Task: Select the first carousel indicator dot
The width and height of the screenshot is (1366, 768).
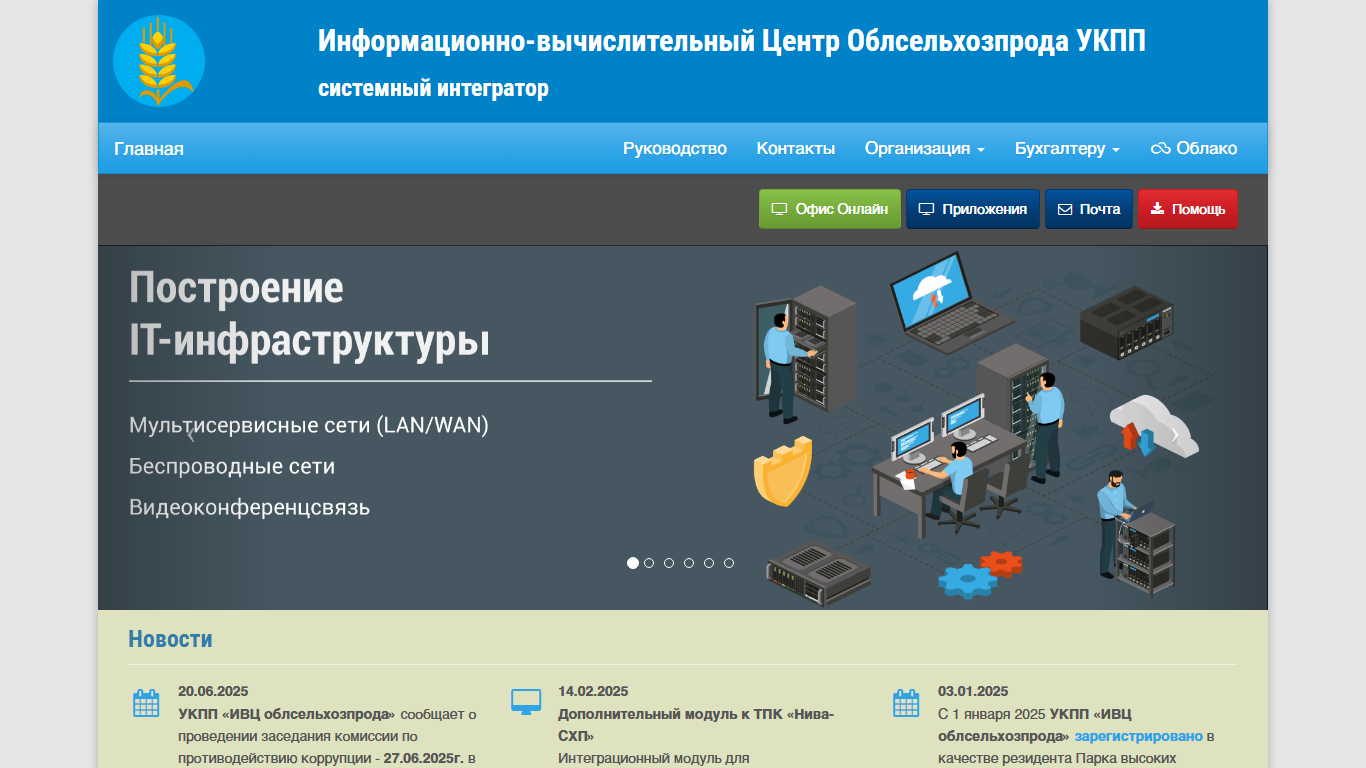Action: coord(633,563)
